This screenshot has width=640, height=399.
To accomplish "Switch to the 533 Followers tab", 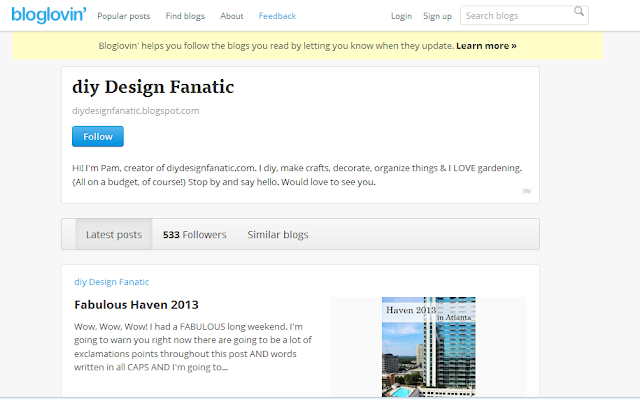I will click(x=194, y=235).
